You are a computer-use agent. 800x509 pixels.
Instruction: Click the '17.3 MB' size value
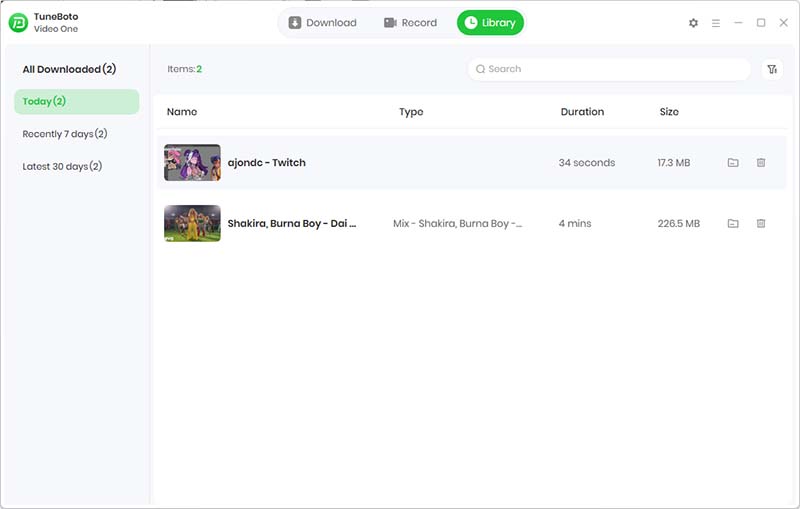[673, 163]
